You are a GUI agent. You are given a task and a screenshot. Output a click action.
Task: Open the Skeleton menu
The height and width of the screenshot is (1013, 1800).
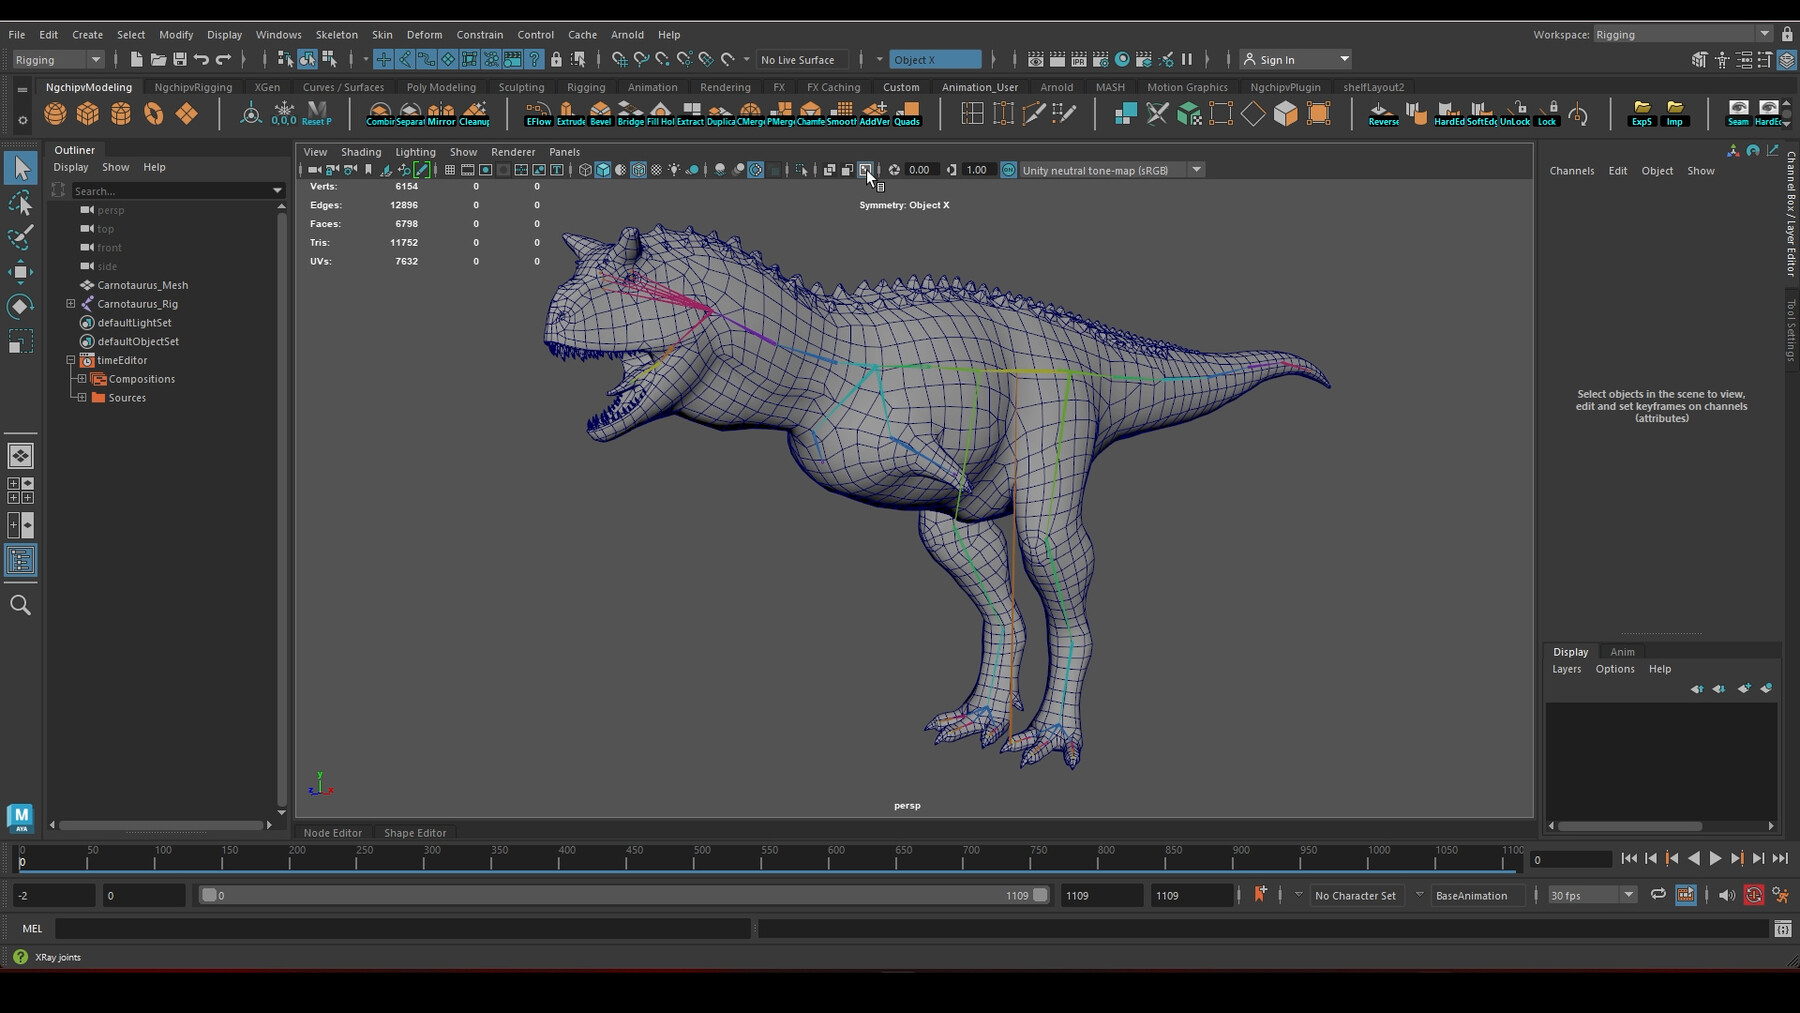tap(336, 34)
